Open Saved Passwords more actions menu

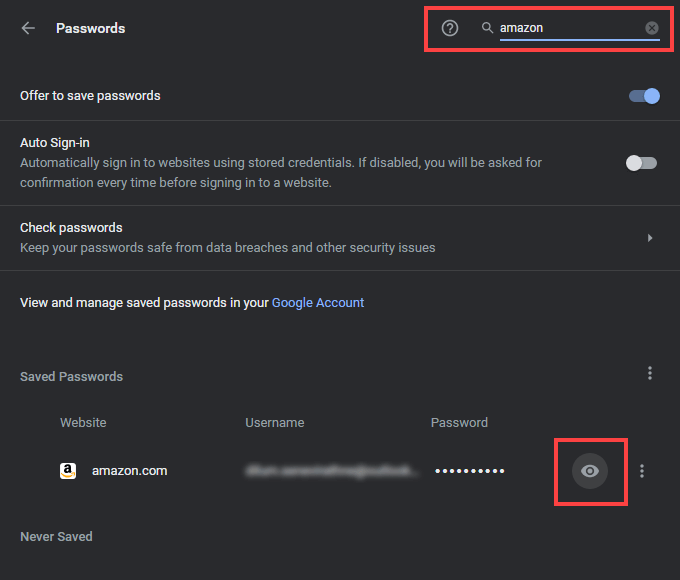pyautogui.click(x=650, y=373)
